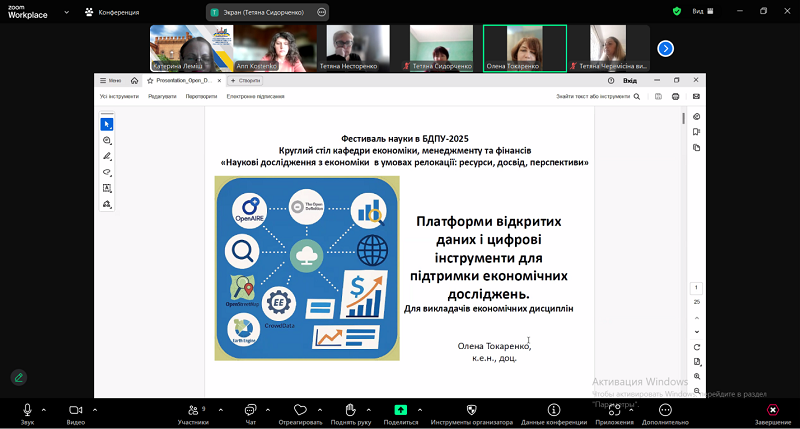The image size is (800, 429).
Task: Open the Редагувати menu in the PDF viewer
Action: pyautogui.click(x=162, y=97)
